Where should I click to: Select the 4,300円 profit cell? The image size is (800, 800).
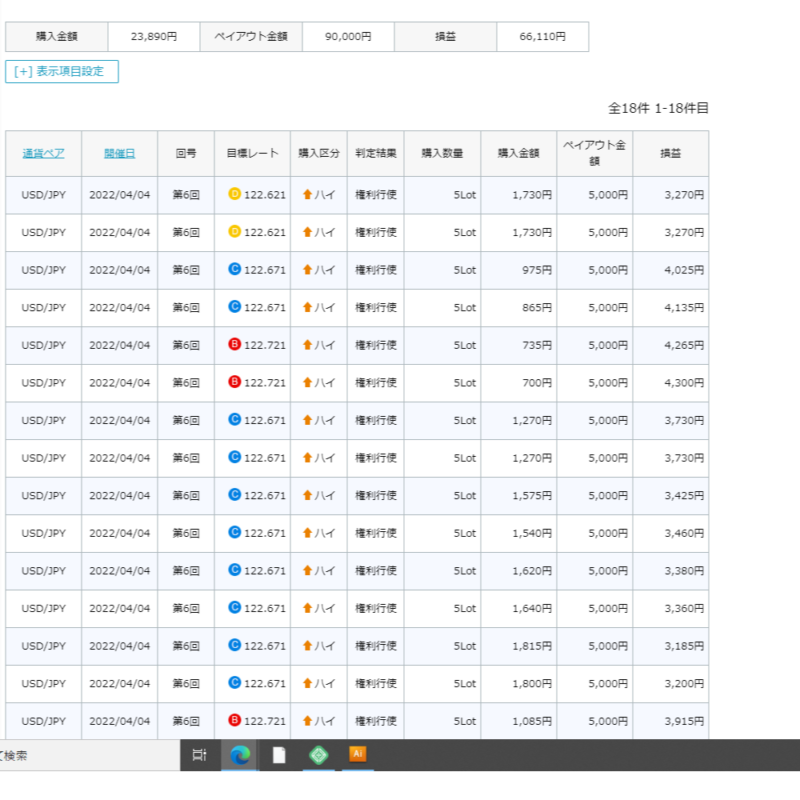pyautogui.click(x=670, y=383)
